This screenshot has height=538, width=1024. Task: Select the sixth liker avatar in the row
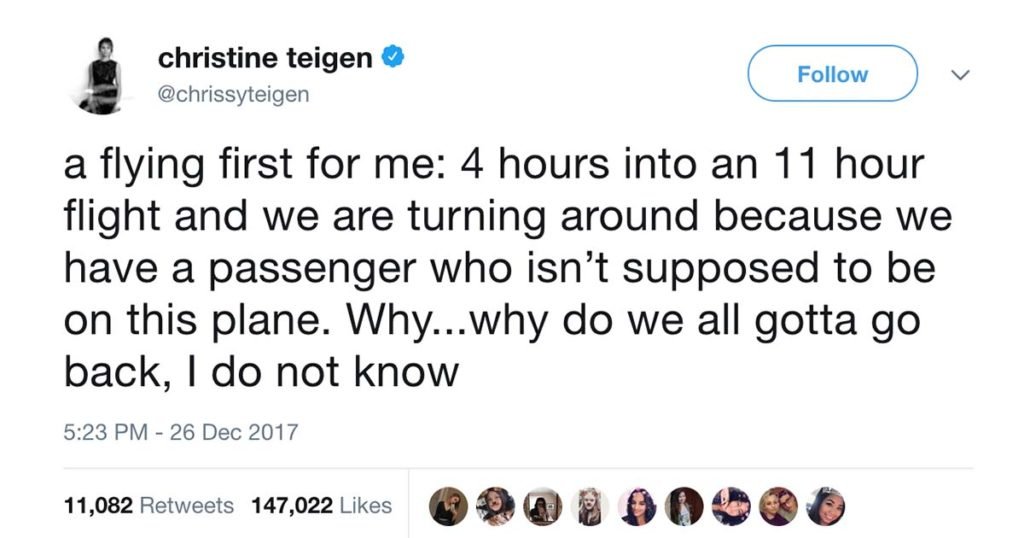683,506
